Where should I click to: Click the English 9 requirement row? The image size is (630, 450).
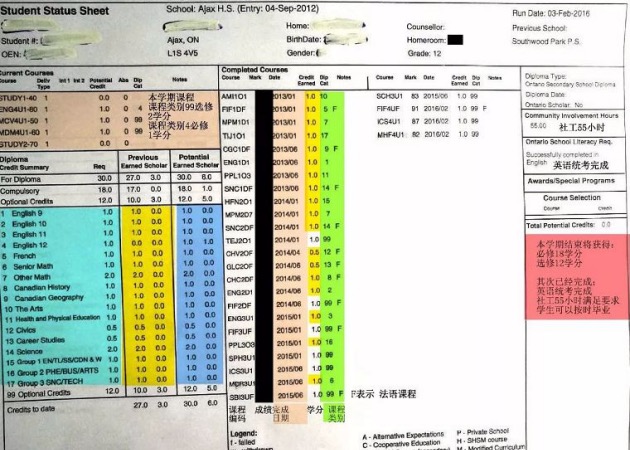[x=110, y=212]
